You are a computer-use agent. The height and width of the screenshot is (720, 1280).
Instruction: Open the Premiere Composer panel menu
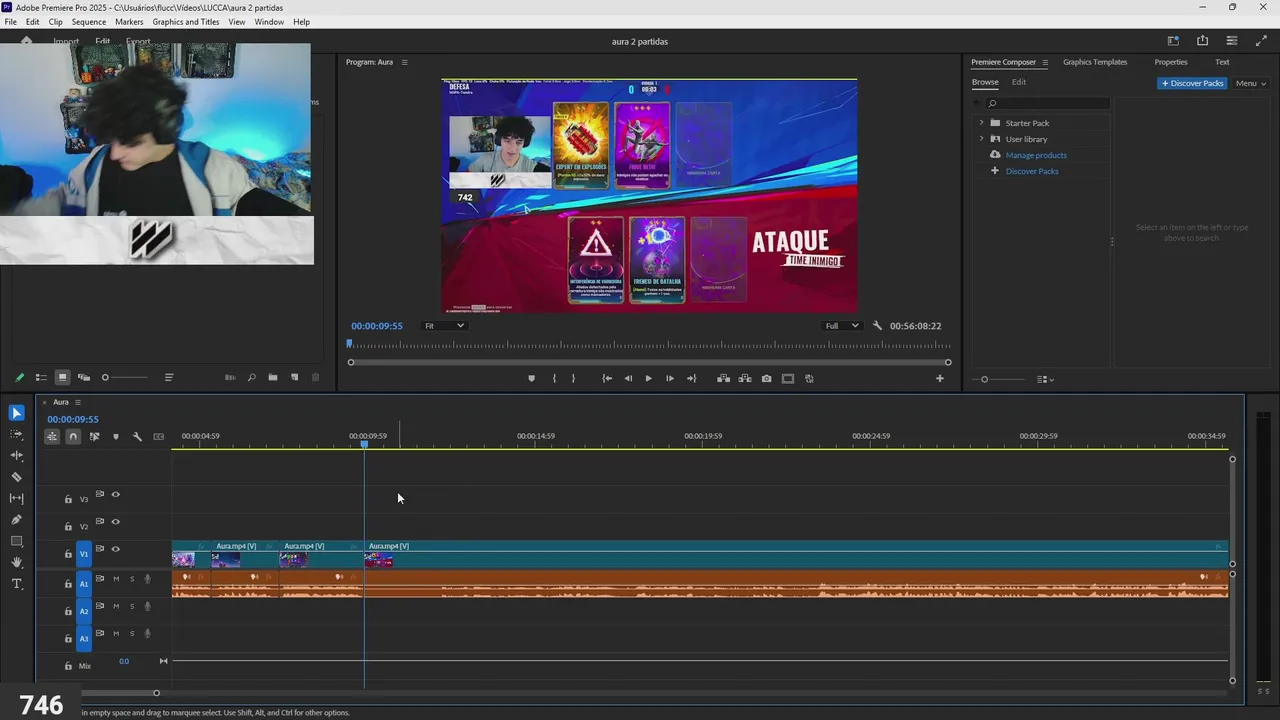pos(1045,62)
